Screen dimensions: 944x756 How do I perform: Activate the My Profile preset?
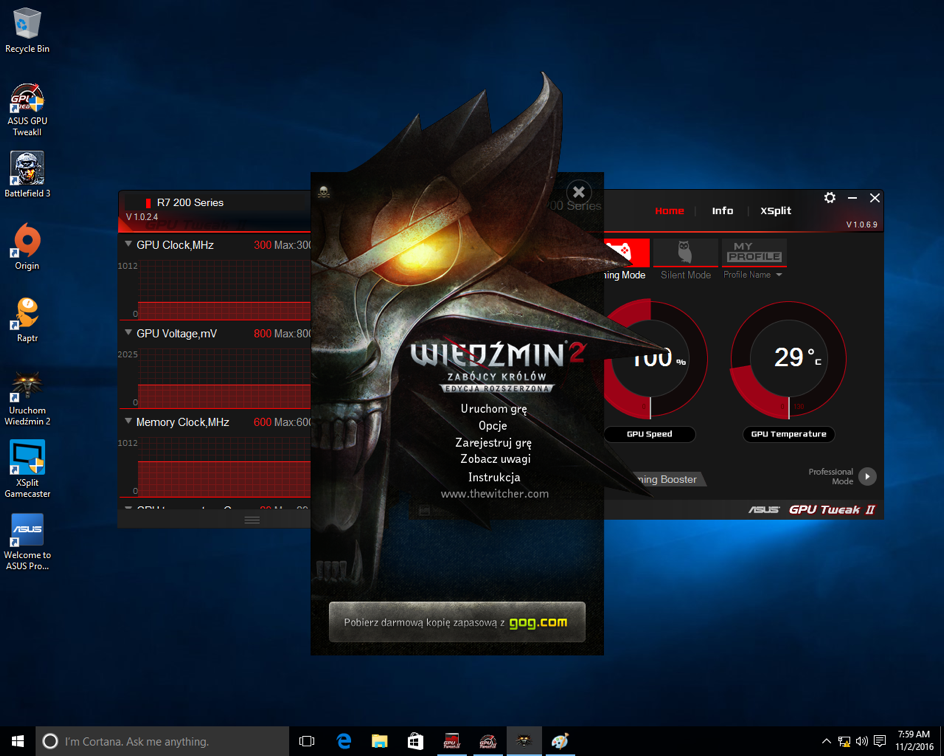[x=754, y=252]
